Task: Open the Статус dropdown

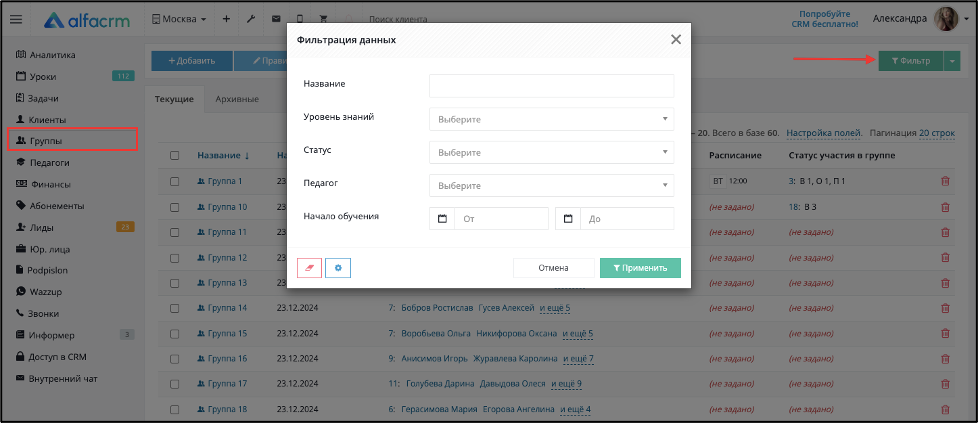Action: coord(551,152)
